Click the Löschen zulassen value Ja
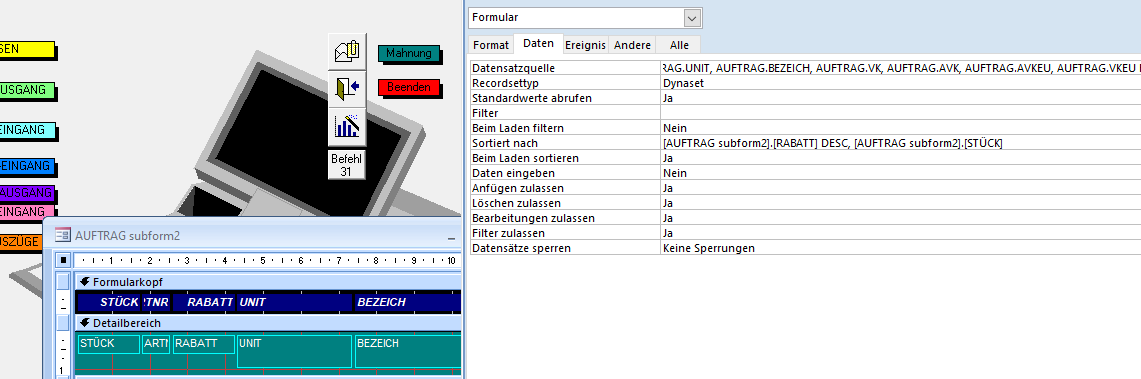This screenshot has width=1141, height=379. tap(901, 203)
